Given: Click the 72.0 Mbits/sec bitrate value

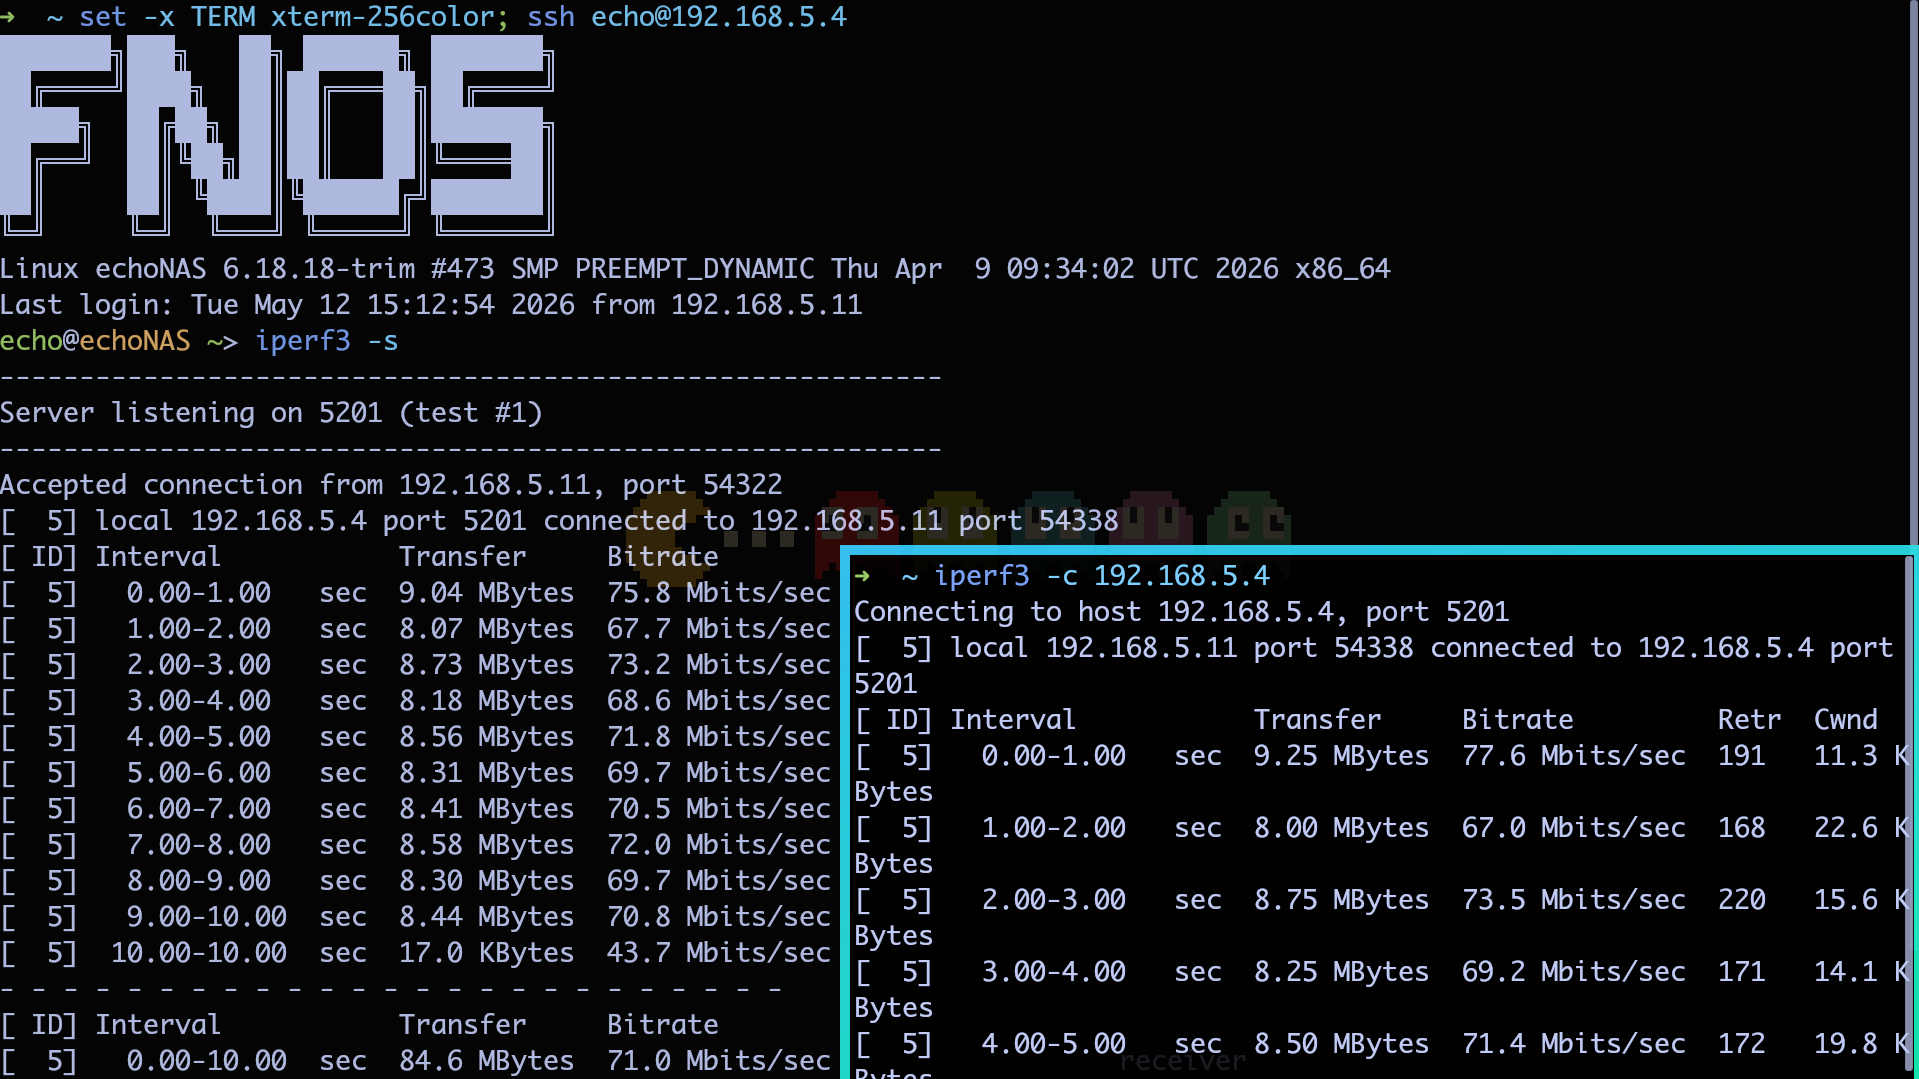Looking at the screenshot, I should 719,845.
